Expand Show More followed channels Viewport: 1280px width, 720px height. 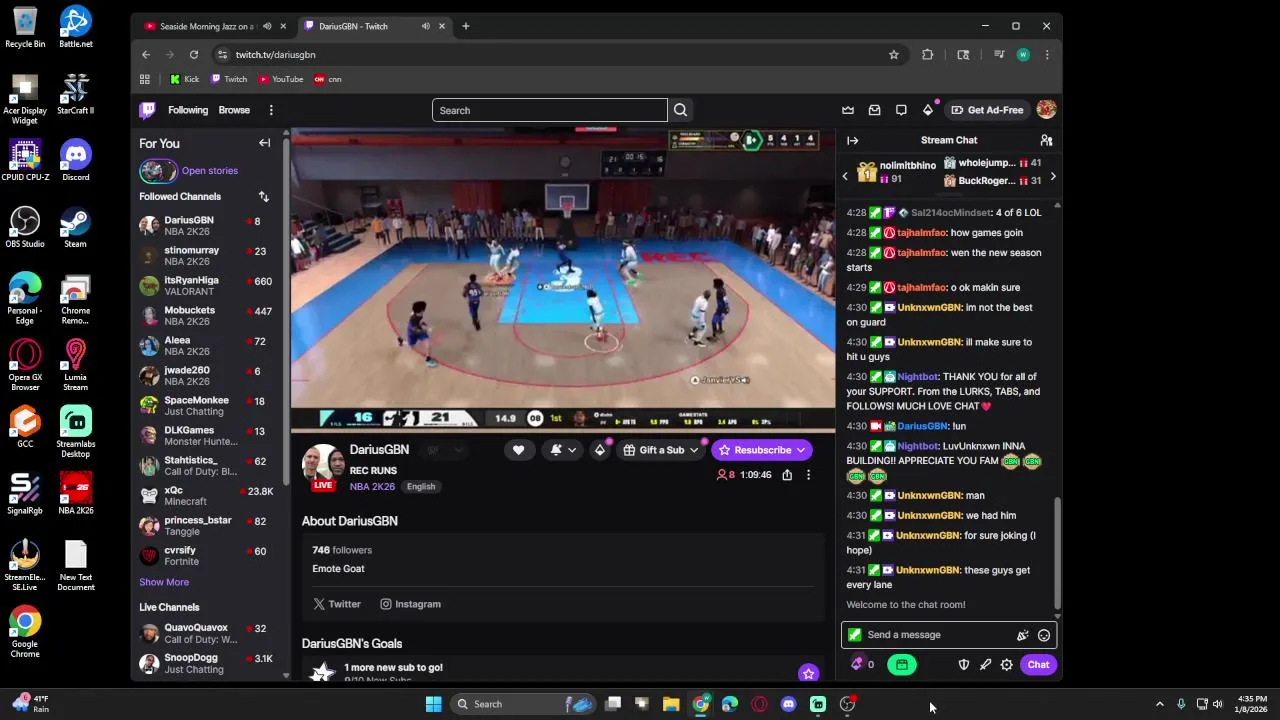[164, 582]
